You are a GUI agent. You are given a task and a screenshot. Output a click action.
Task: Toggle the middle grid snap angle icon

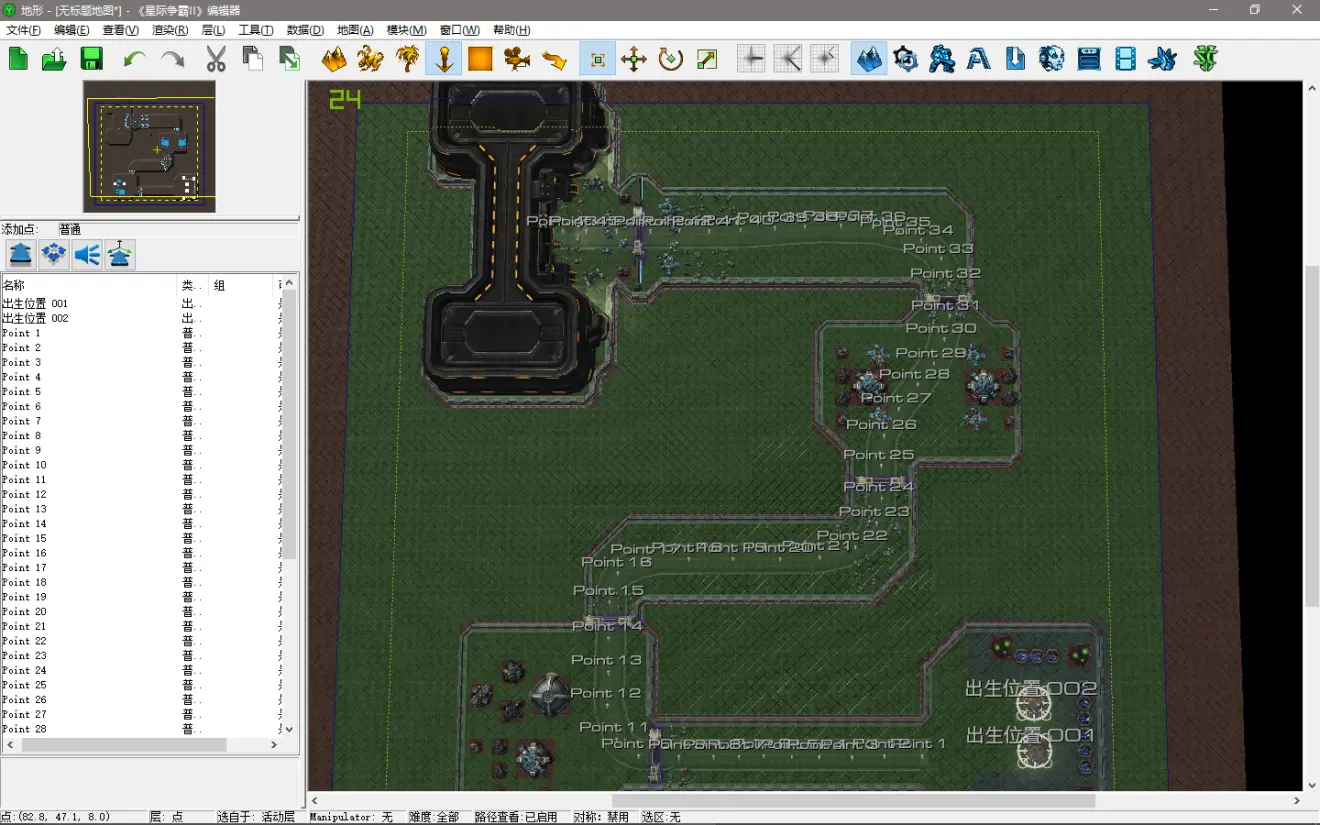coord(788,59)
